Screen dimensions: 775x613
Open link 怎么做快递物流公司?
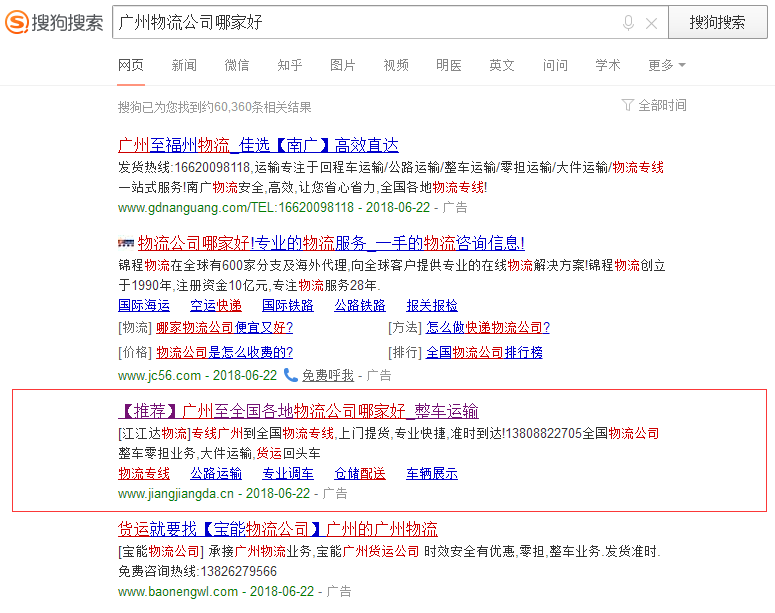point(488,327)
